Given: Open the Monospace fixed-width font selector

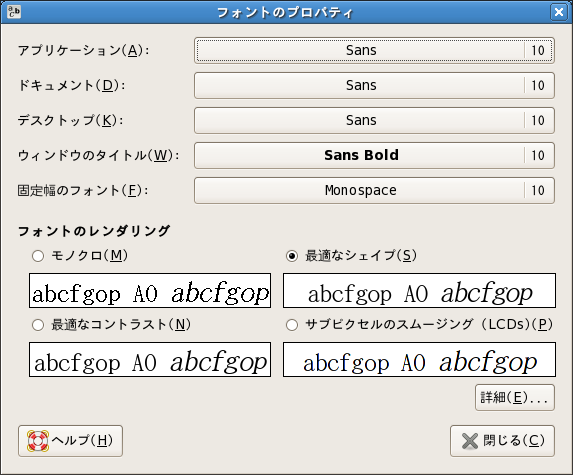Looking at the screenshot, I should point(374,190).
